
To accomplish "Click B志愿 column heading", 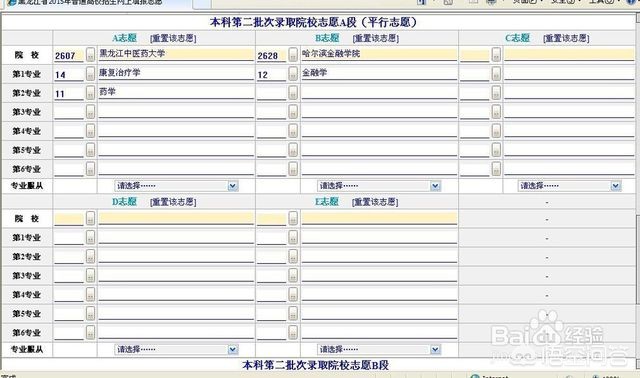I will (x=327, y=38).
